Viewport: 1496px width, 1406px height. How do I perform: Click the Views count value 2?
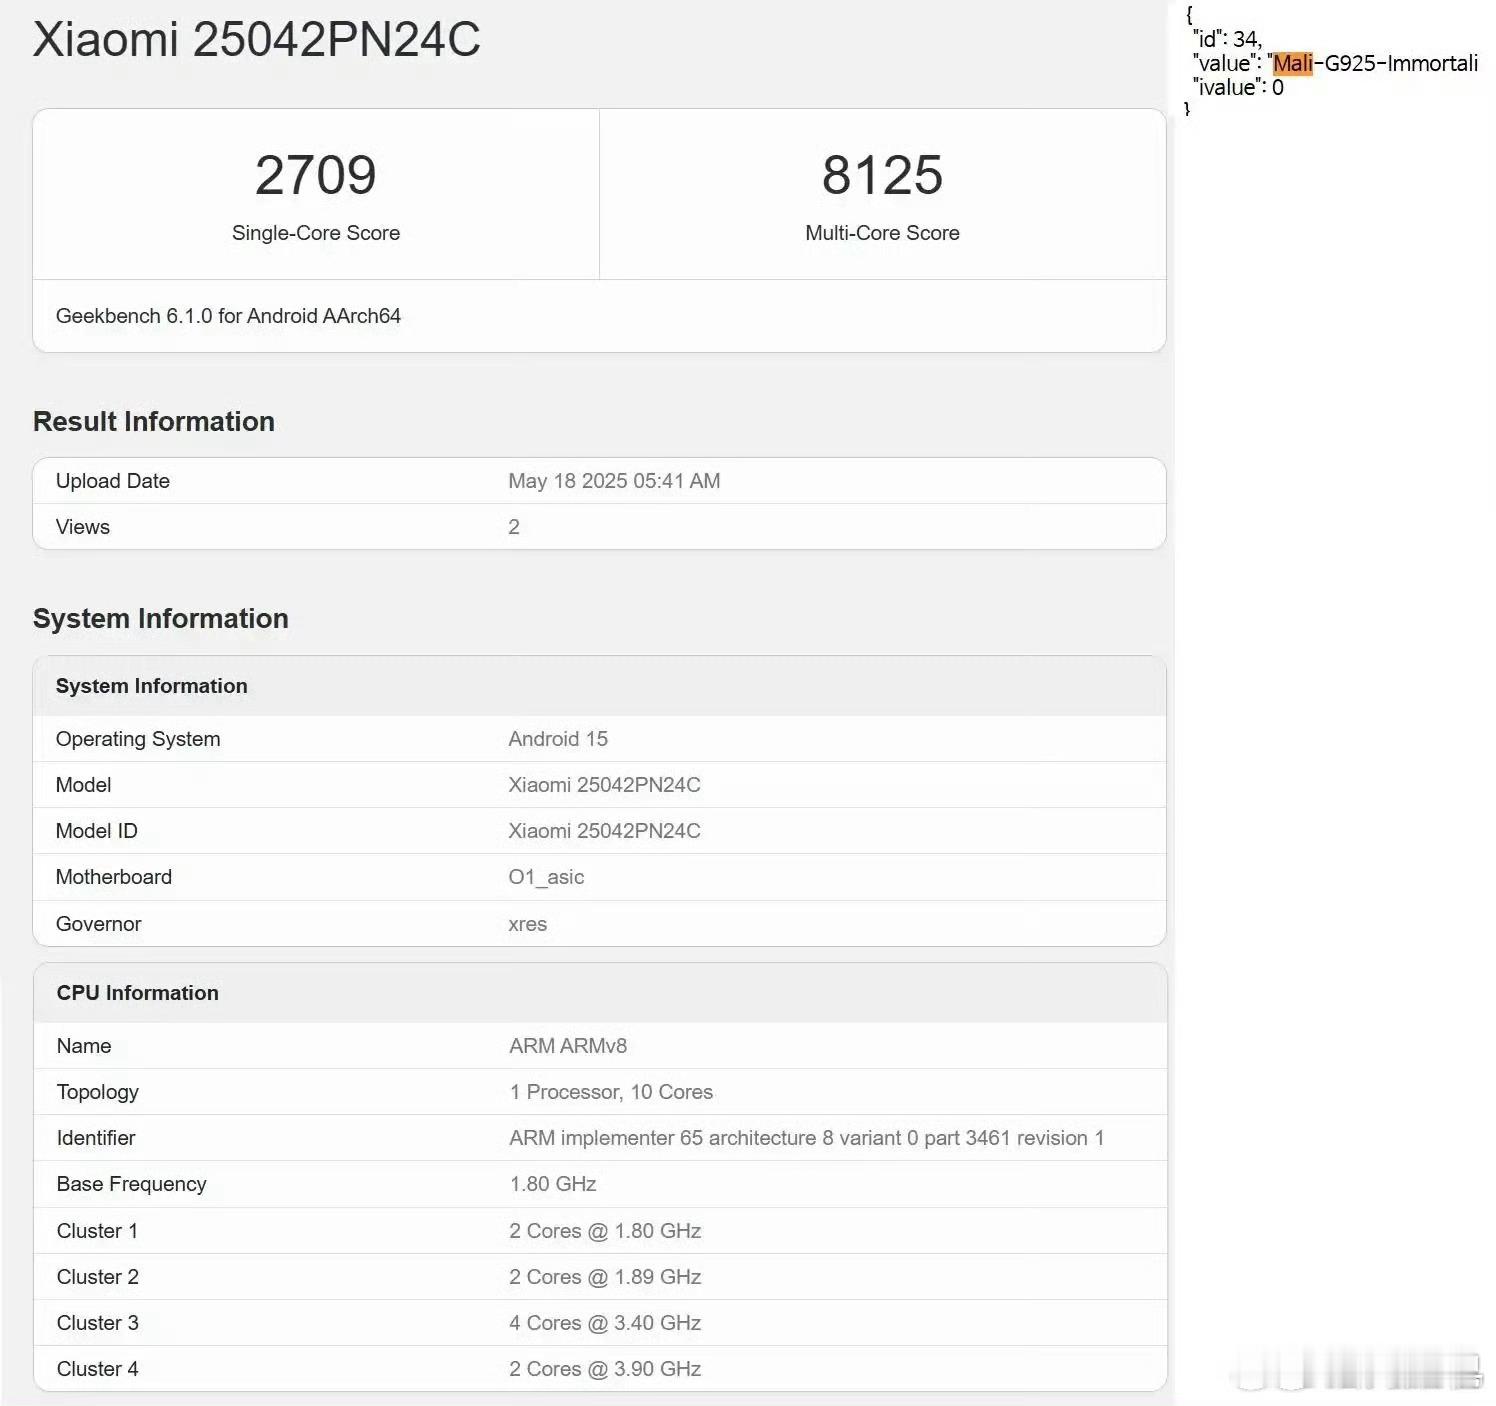coord(514,527)
